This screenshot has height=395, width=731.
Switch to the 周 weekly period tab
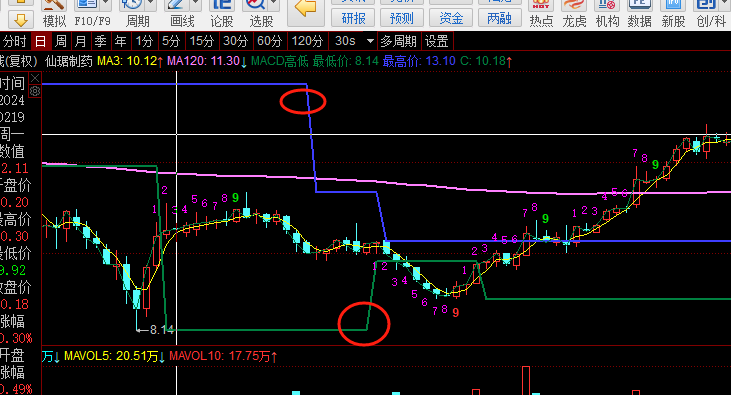click(x=61, y=41)
